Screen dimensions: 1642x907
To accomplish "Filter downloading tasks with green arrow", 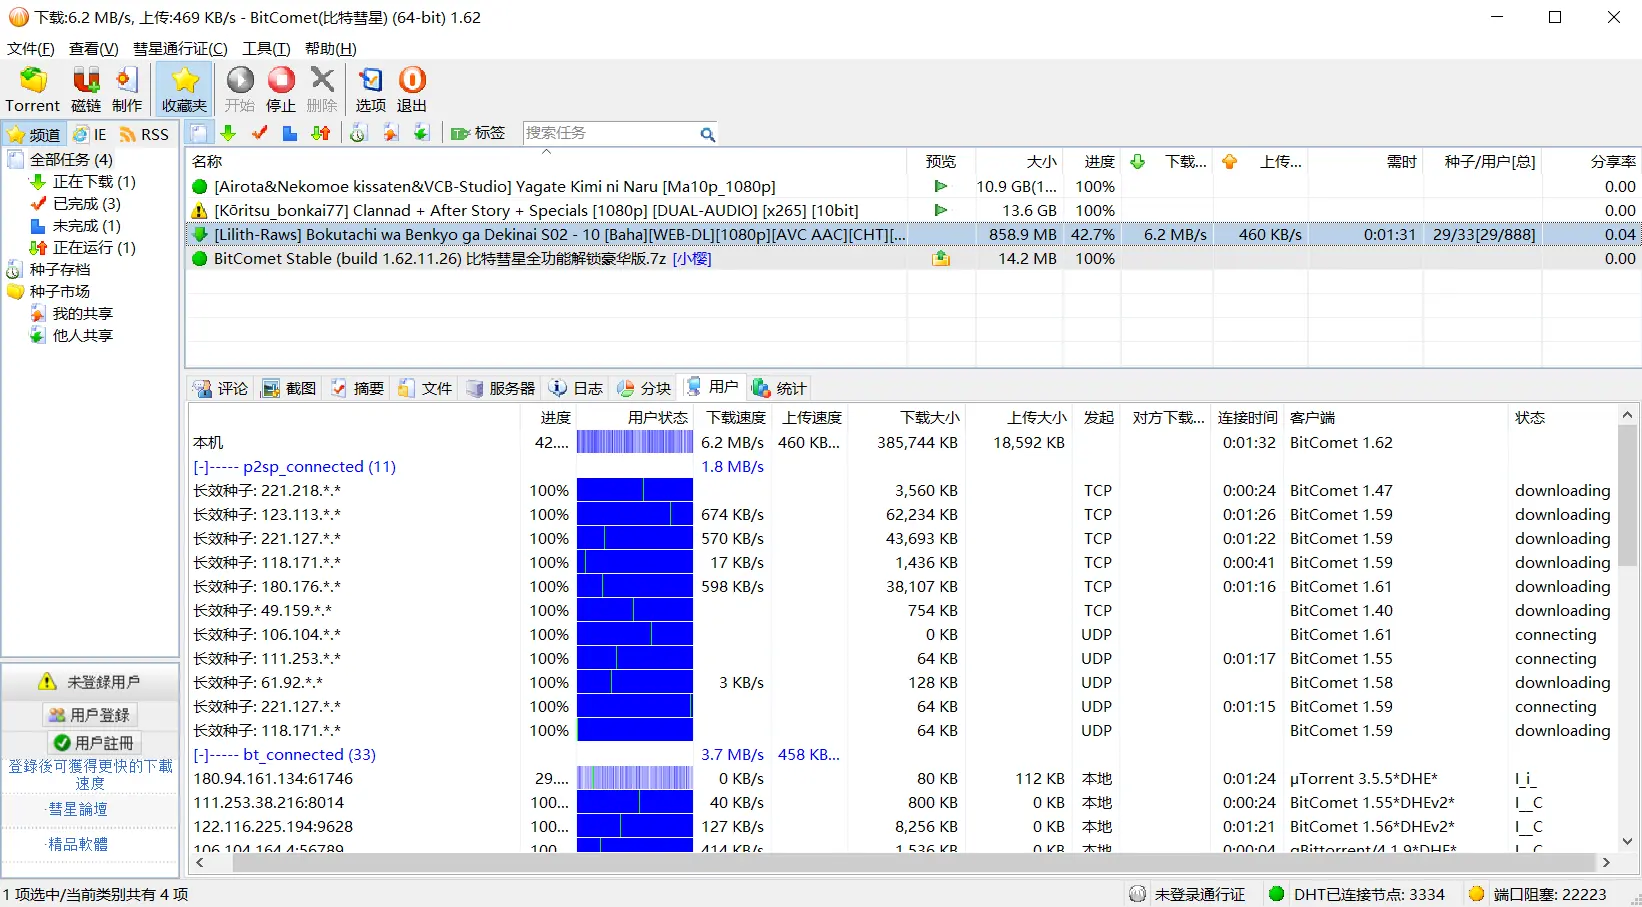I will [x=228, y=133].
